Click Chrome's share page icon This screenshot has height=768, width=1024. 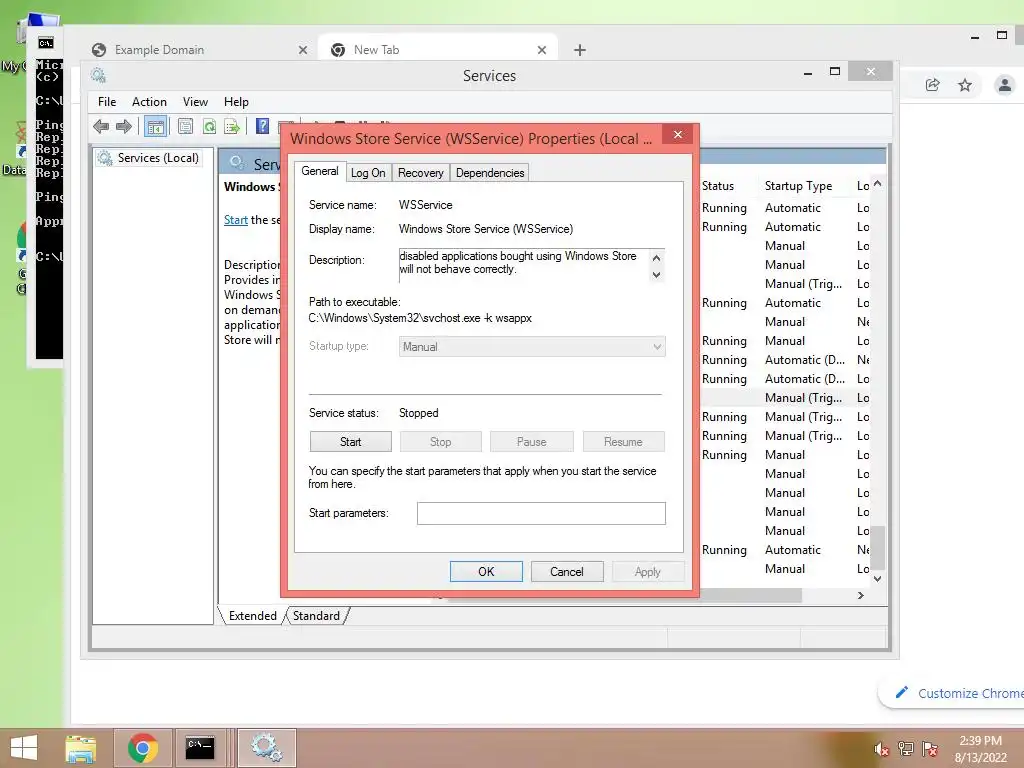(933, 85)
